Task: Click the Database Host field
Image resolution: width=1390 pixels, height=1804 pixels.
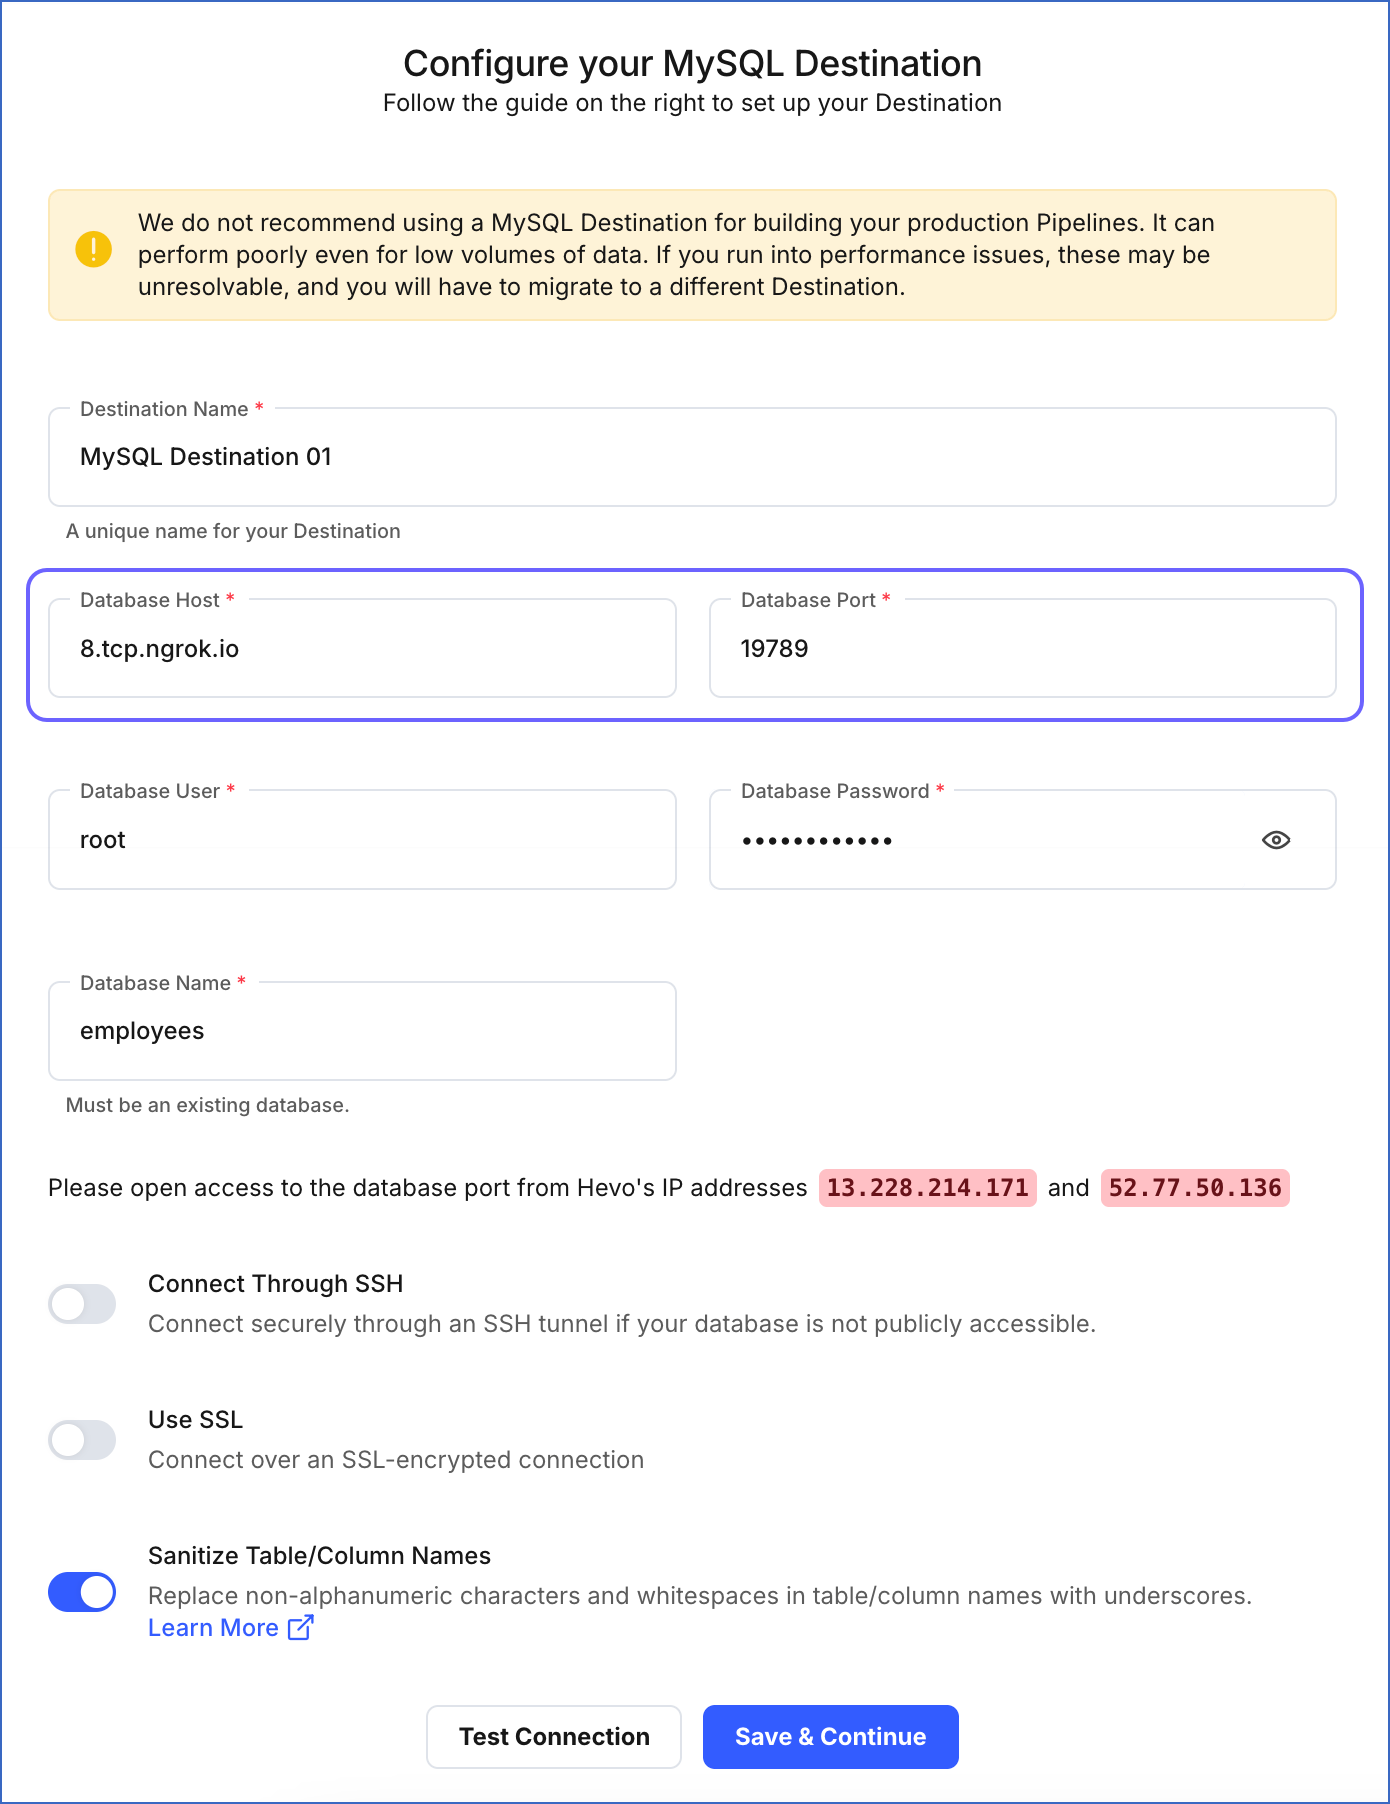Action: tap(362, 648)
